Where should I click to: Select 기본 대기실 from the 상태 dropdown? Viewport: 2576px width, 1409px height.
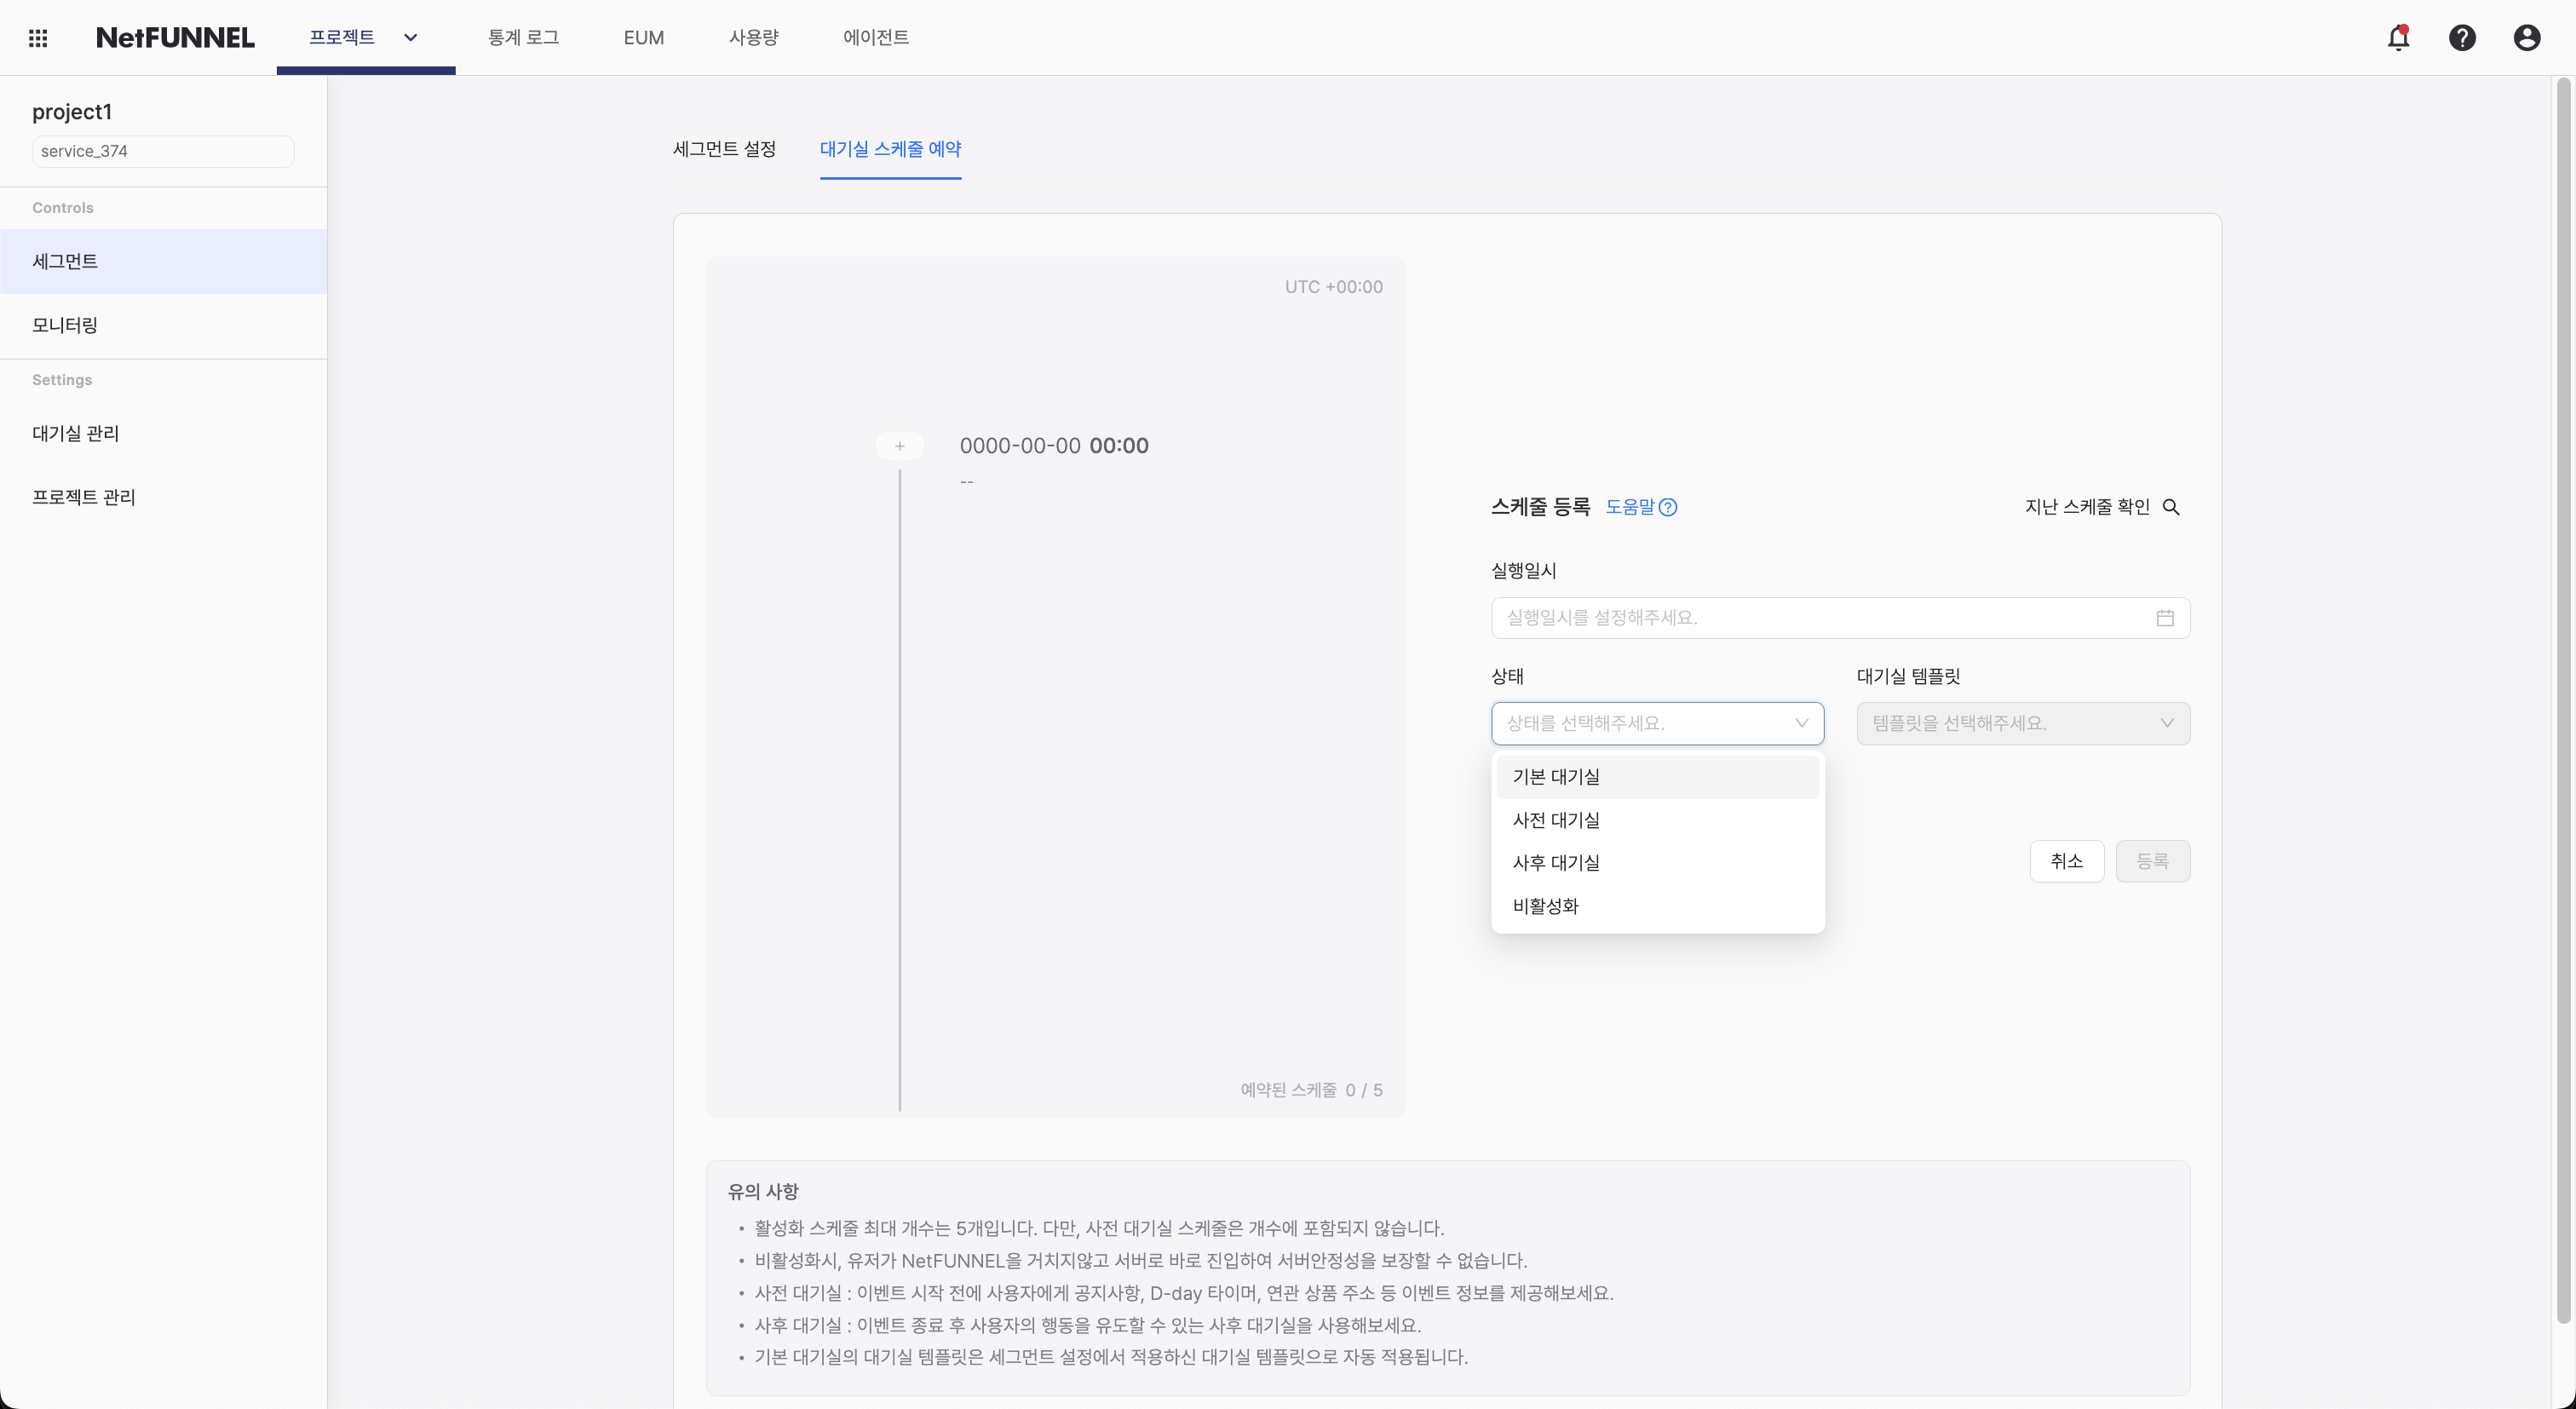1556,776
